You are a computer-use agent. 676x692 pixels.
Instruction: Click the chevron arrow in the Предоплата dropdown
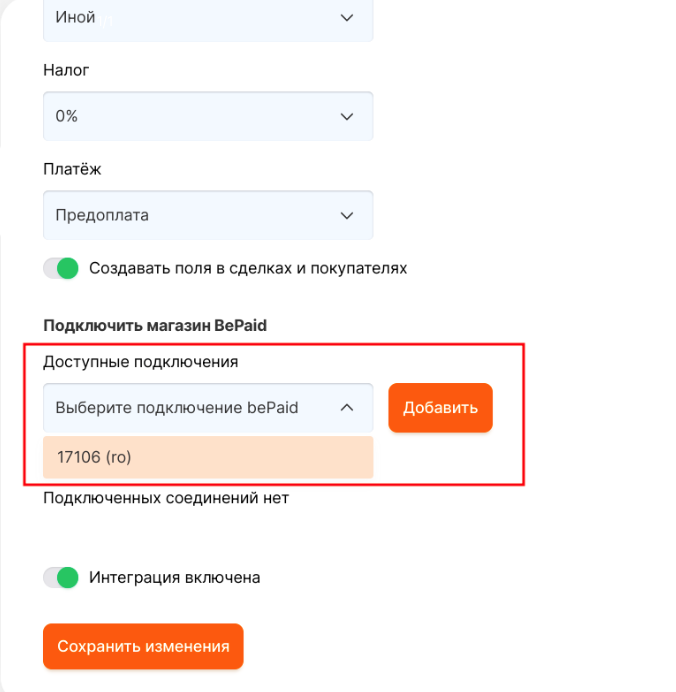[347, 215]
